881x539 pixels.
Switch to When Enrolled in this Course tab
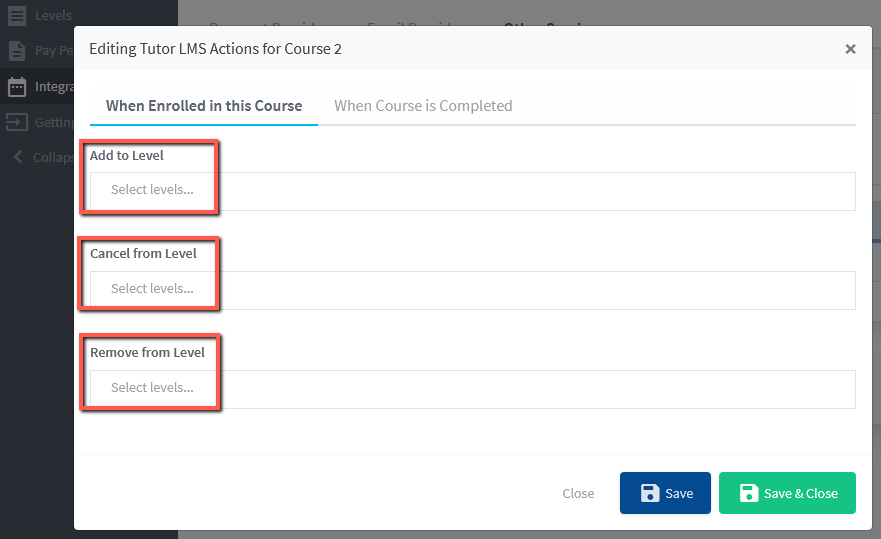[204, 106]
